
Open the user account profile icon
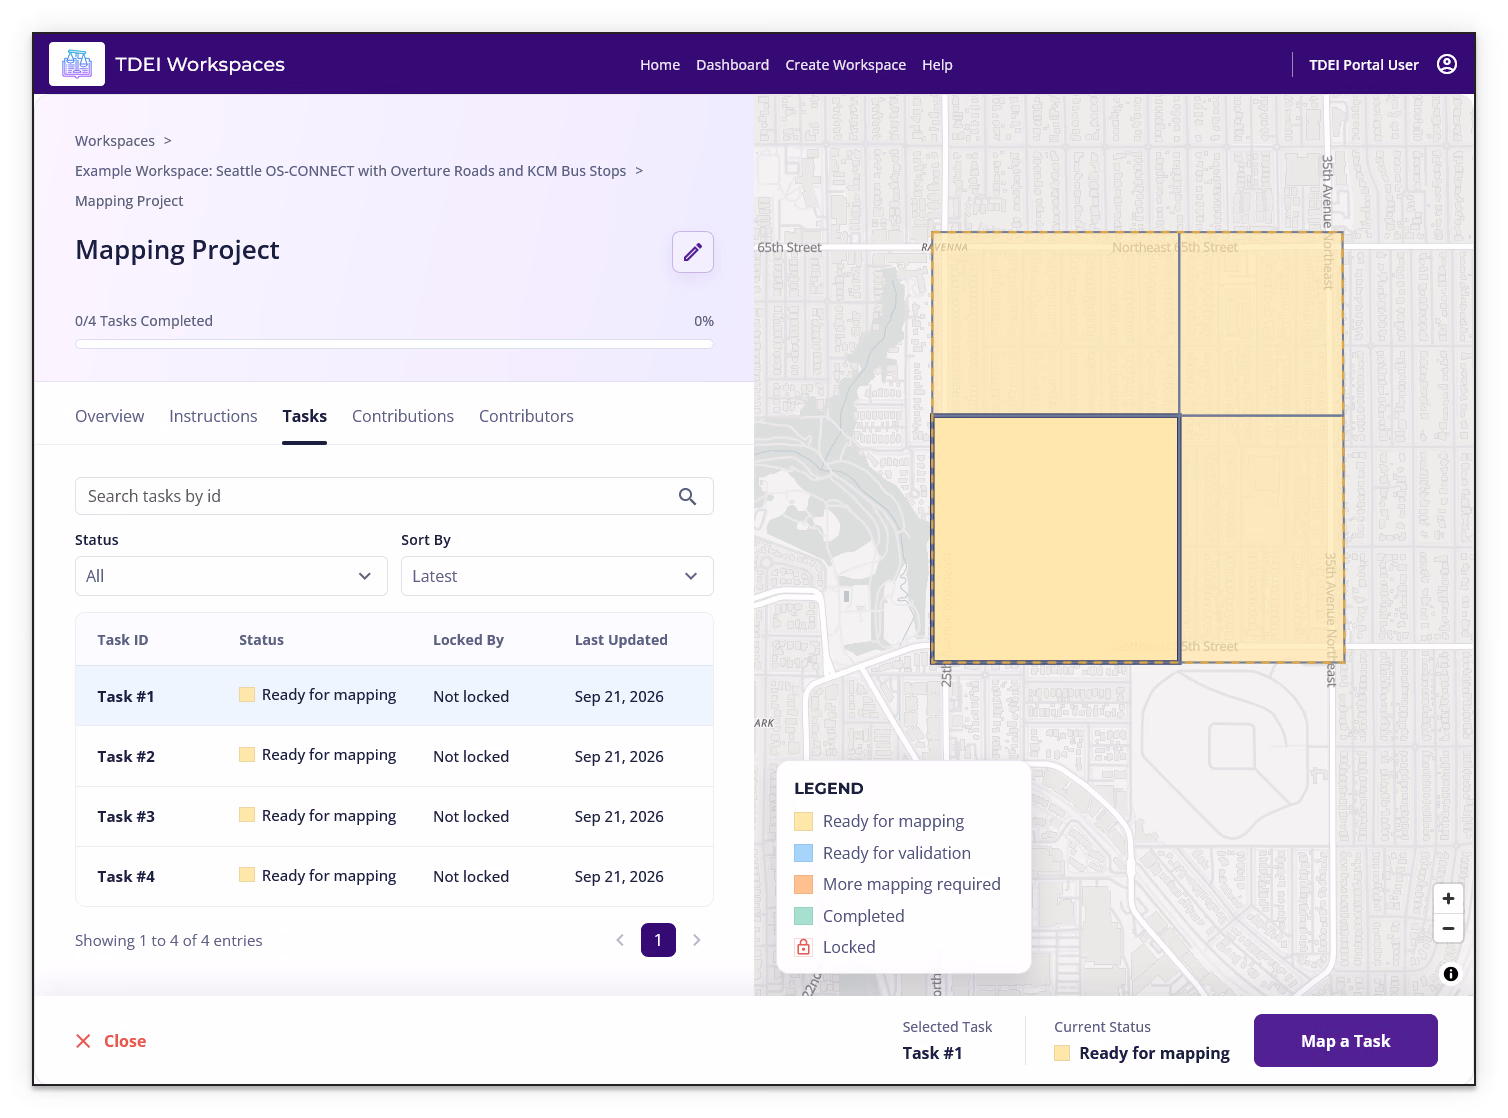coord(1447,64)
